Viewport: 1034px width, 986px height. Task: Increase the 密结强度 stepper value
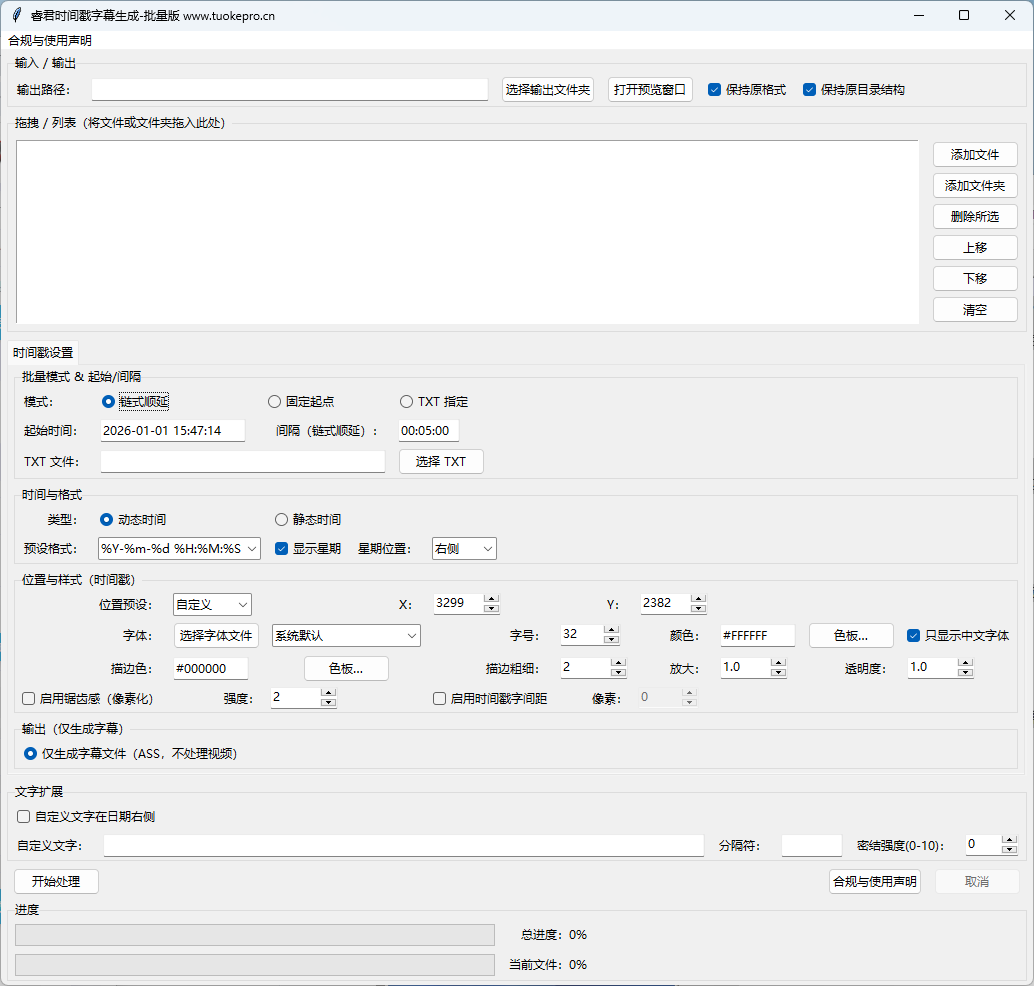point(1008,839)
